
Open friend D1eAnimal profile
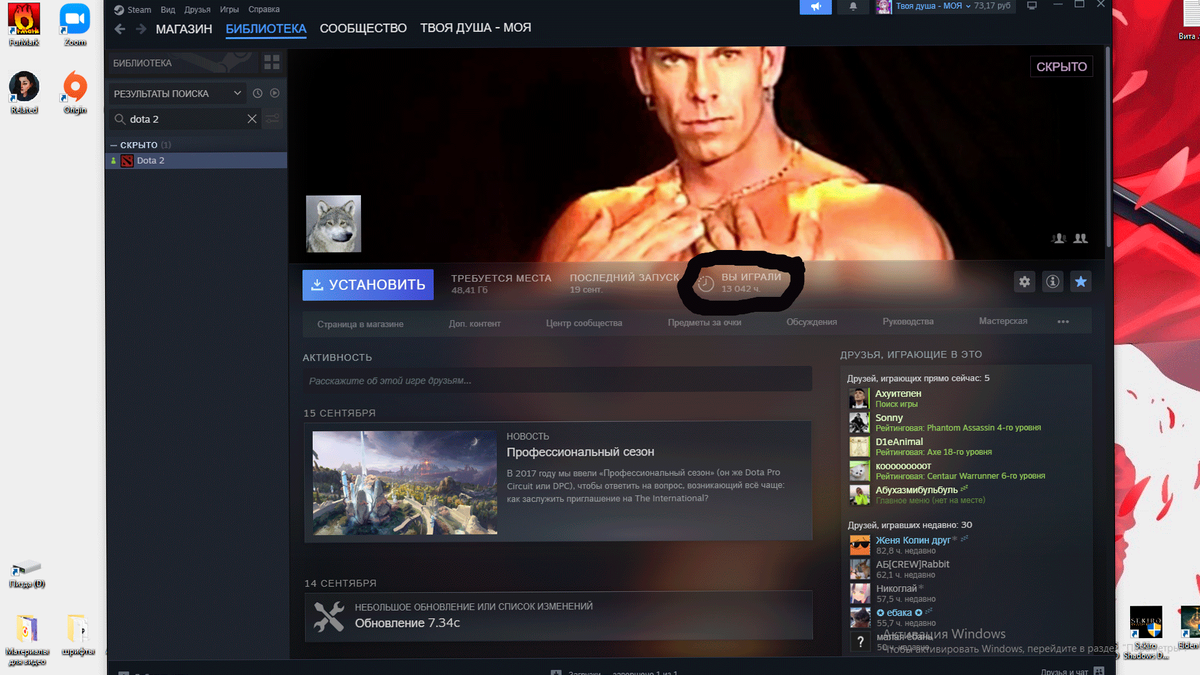click(899, 442)
